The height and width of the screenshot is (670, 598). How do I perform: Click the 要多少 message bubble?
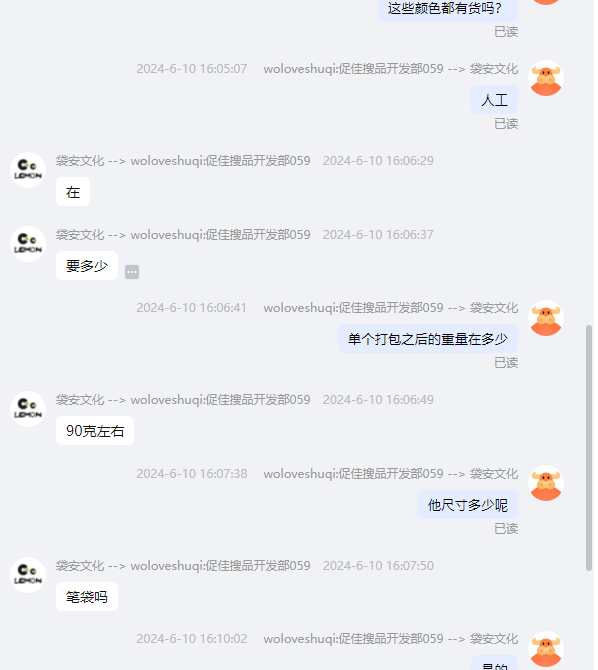87,265
